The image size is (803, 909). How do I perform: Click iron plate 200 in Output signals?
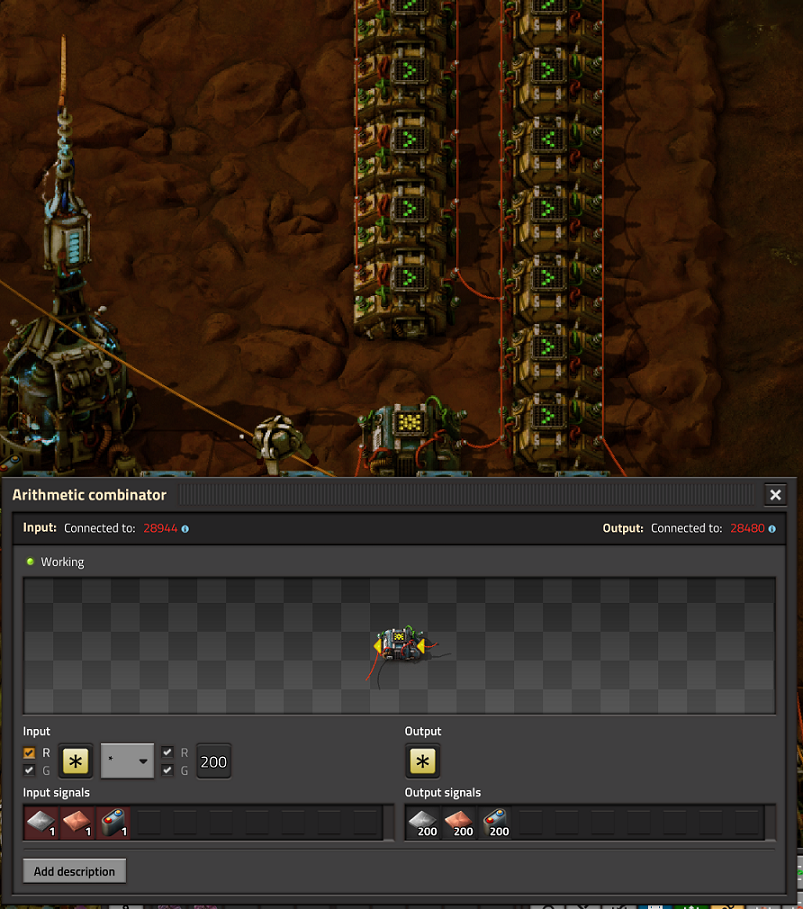(423, 822)
